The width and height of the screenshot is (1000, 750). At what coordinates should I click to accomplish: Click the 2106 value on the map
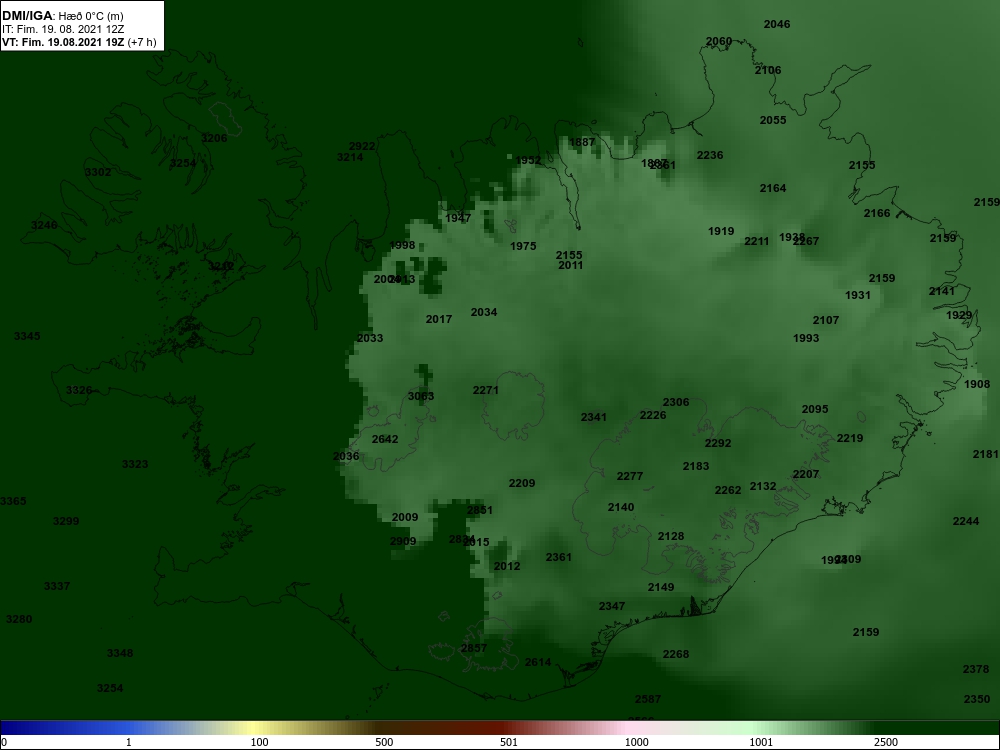click(x=768, y=70)
